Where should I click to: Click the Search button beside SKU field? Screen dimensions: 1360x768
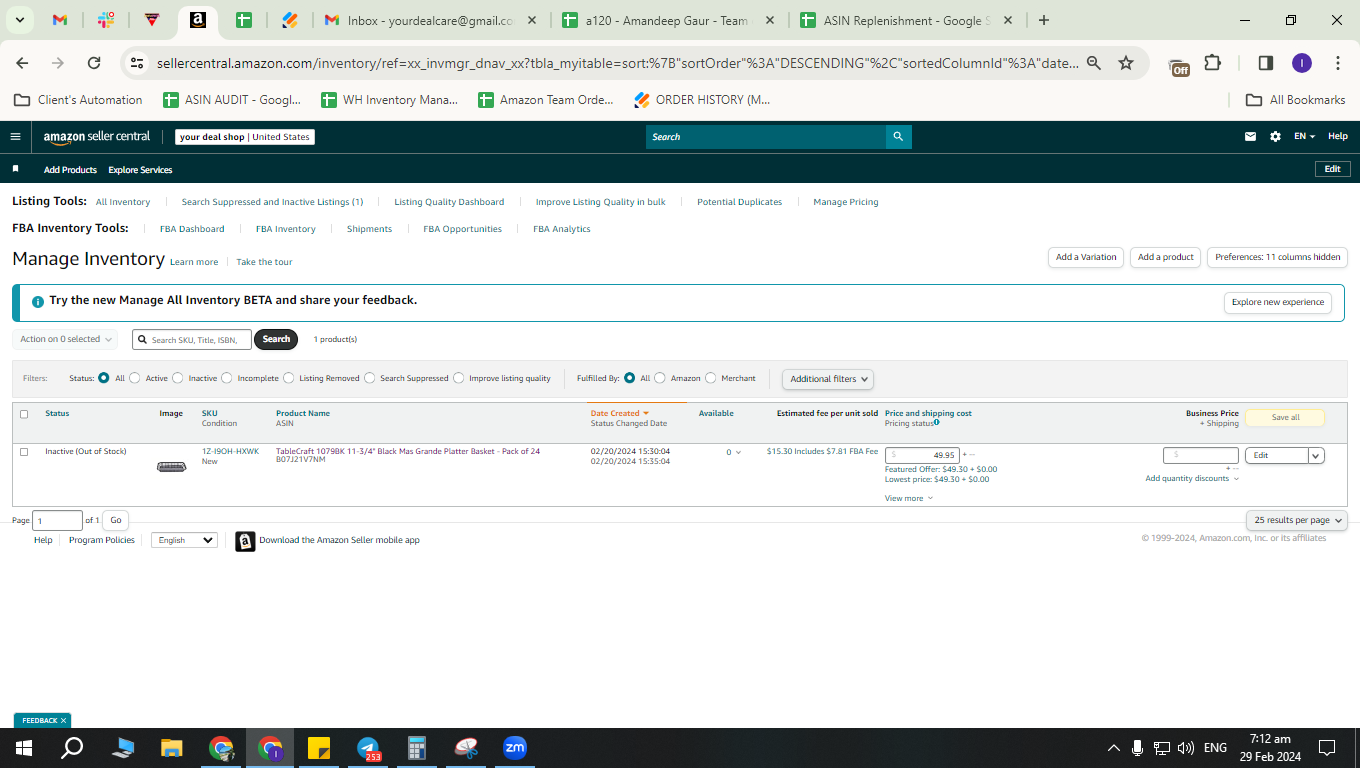pos(276,339)
